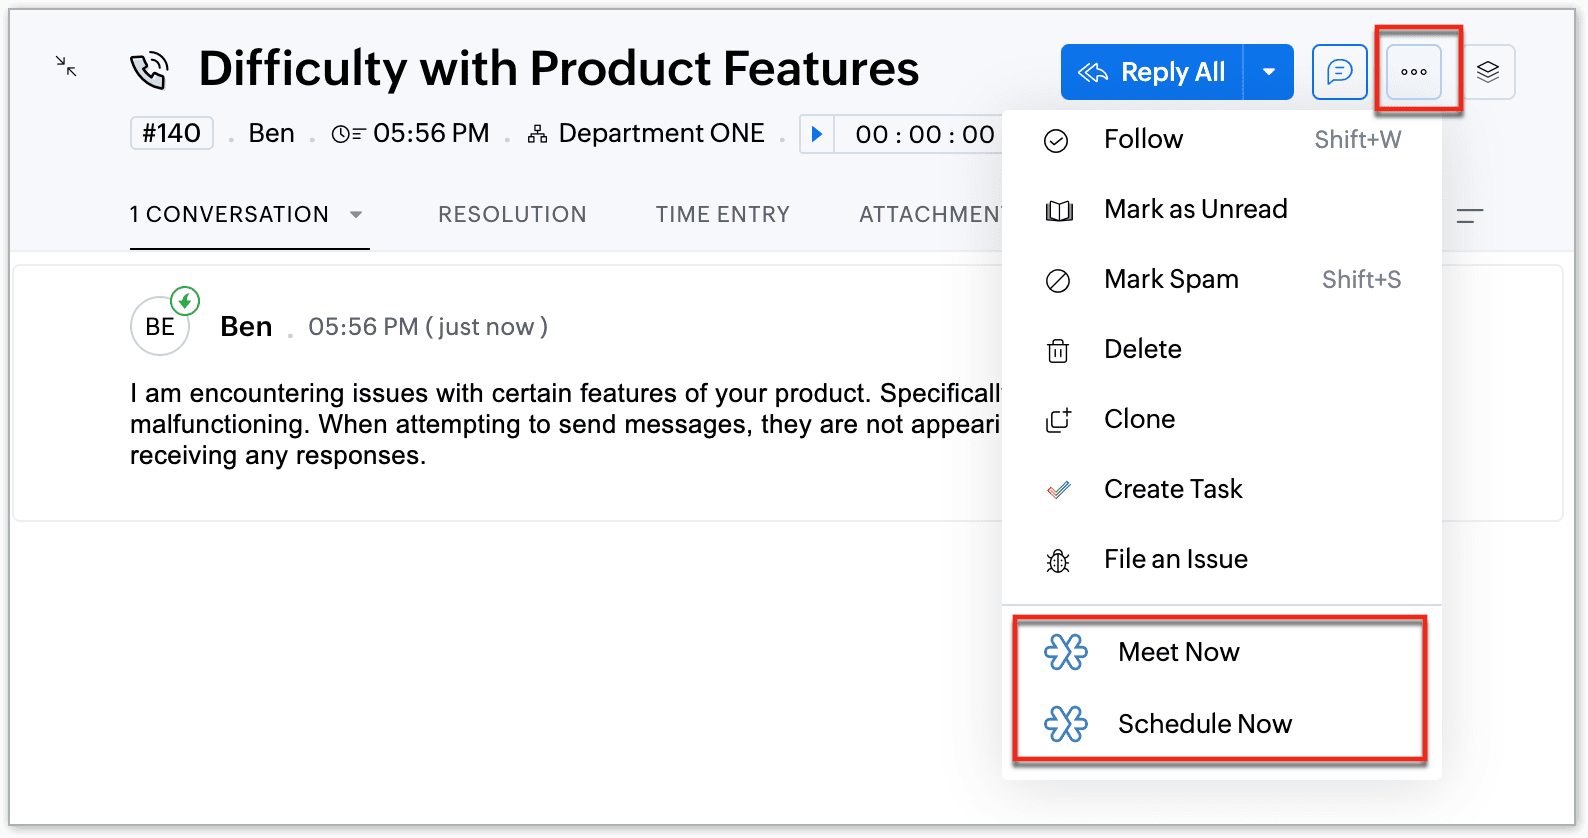This screenshot has height=838, width=1588.
Task: Start the ticket timer play button
Action: (x=817, y=134)
